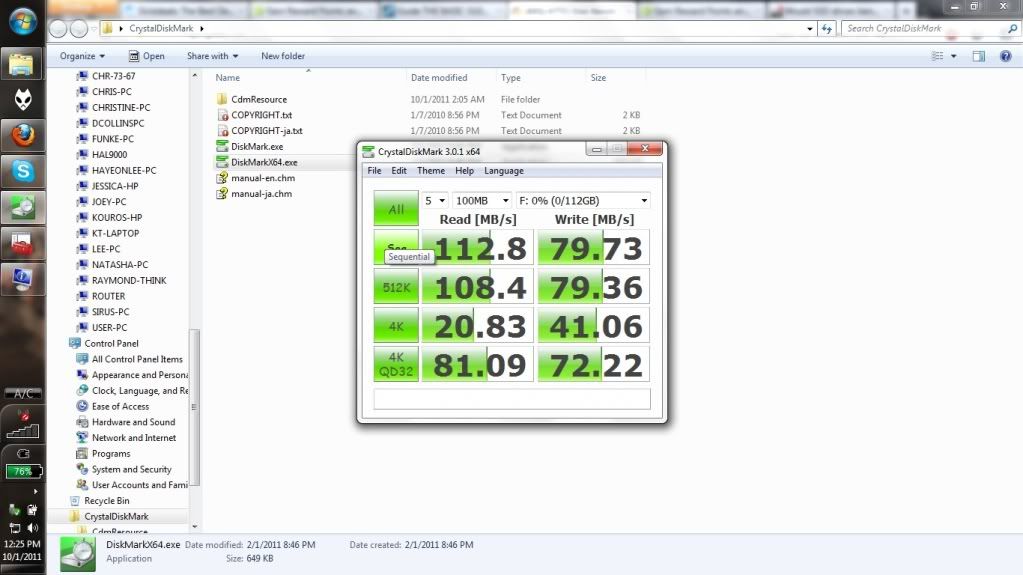Open Ease of Access tree item
The height and width of the screenshot is (575, 1023).
(120, 406)
